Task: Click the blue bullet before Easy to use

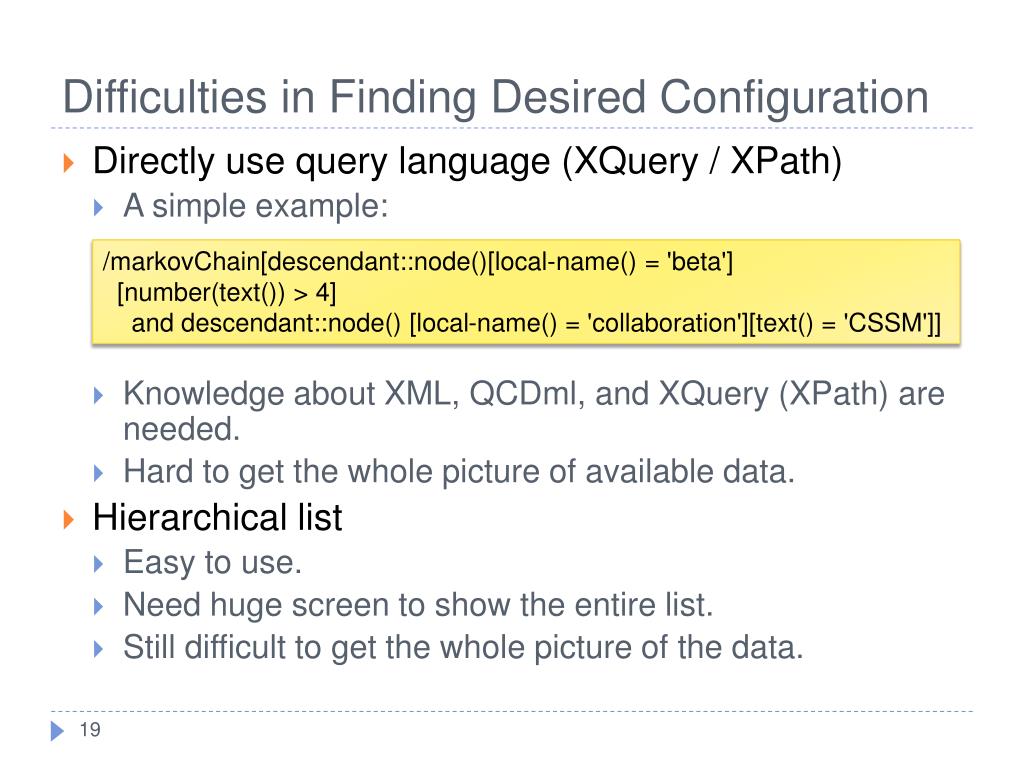Action: point(99,564)
